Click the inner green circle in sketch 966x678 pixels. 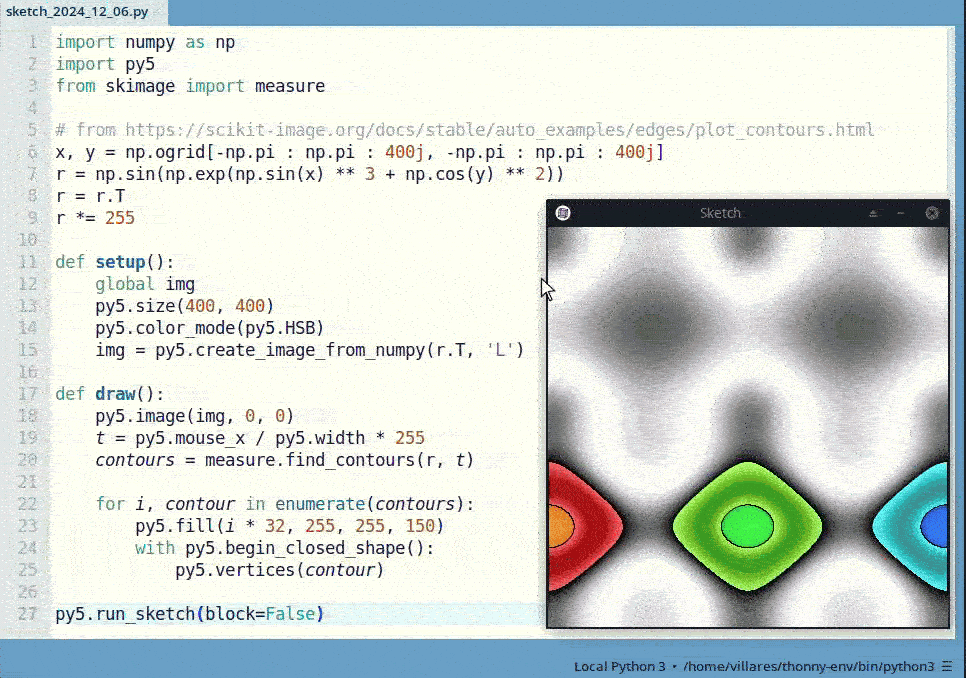(748, 526)
